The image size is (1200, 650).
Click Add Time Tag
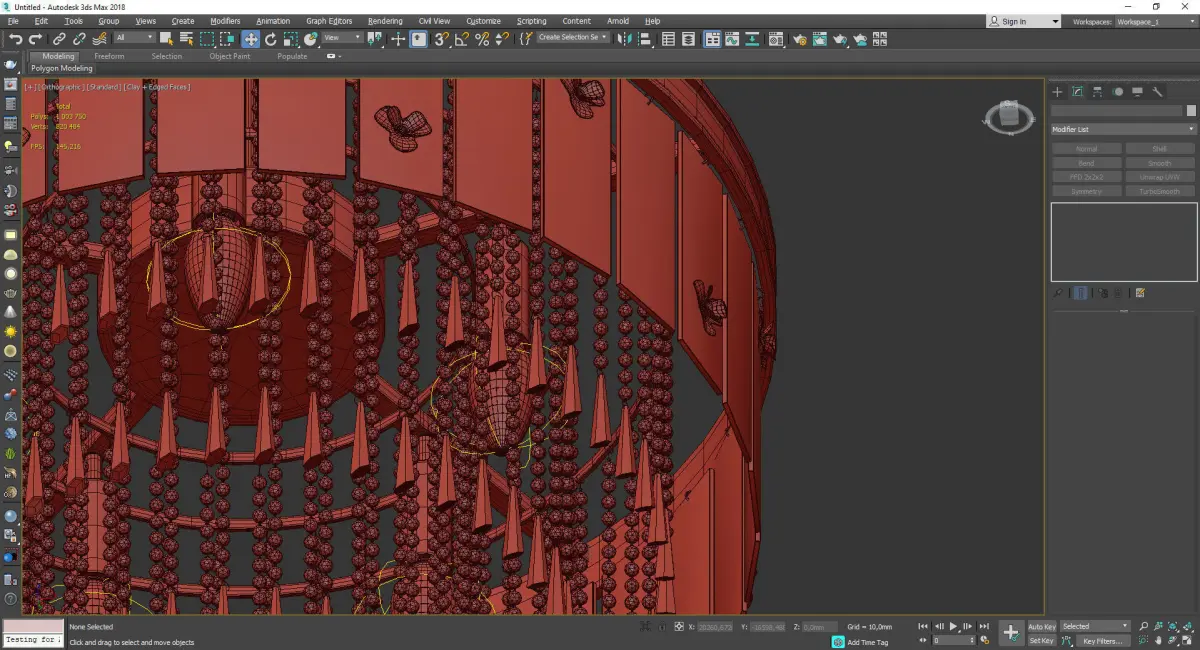(x=868, y=642)
